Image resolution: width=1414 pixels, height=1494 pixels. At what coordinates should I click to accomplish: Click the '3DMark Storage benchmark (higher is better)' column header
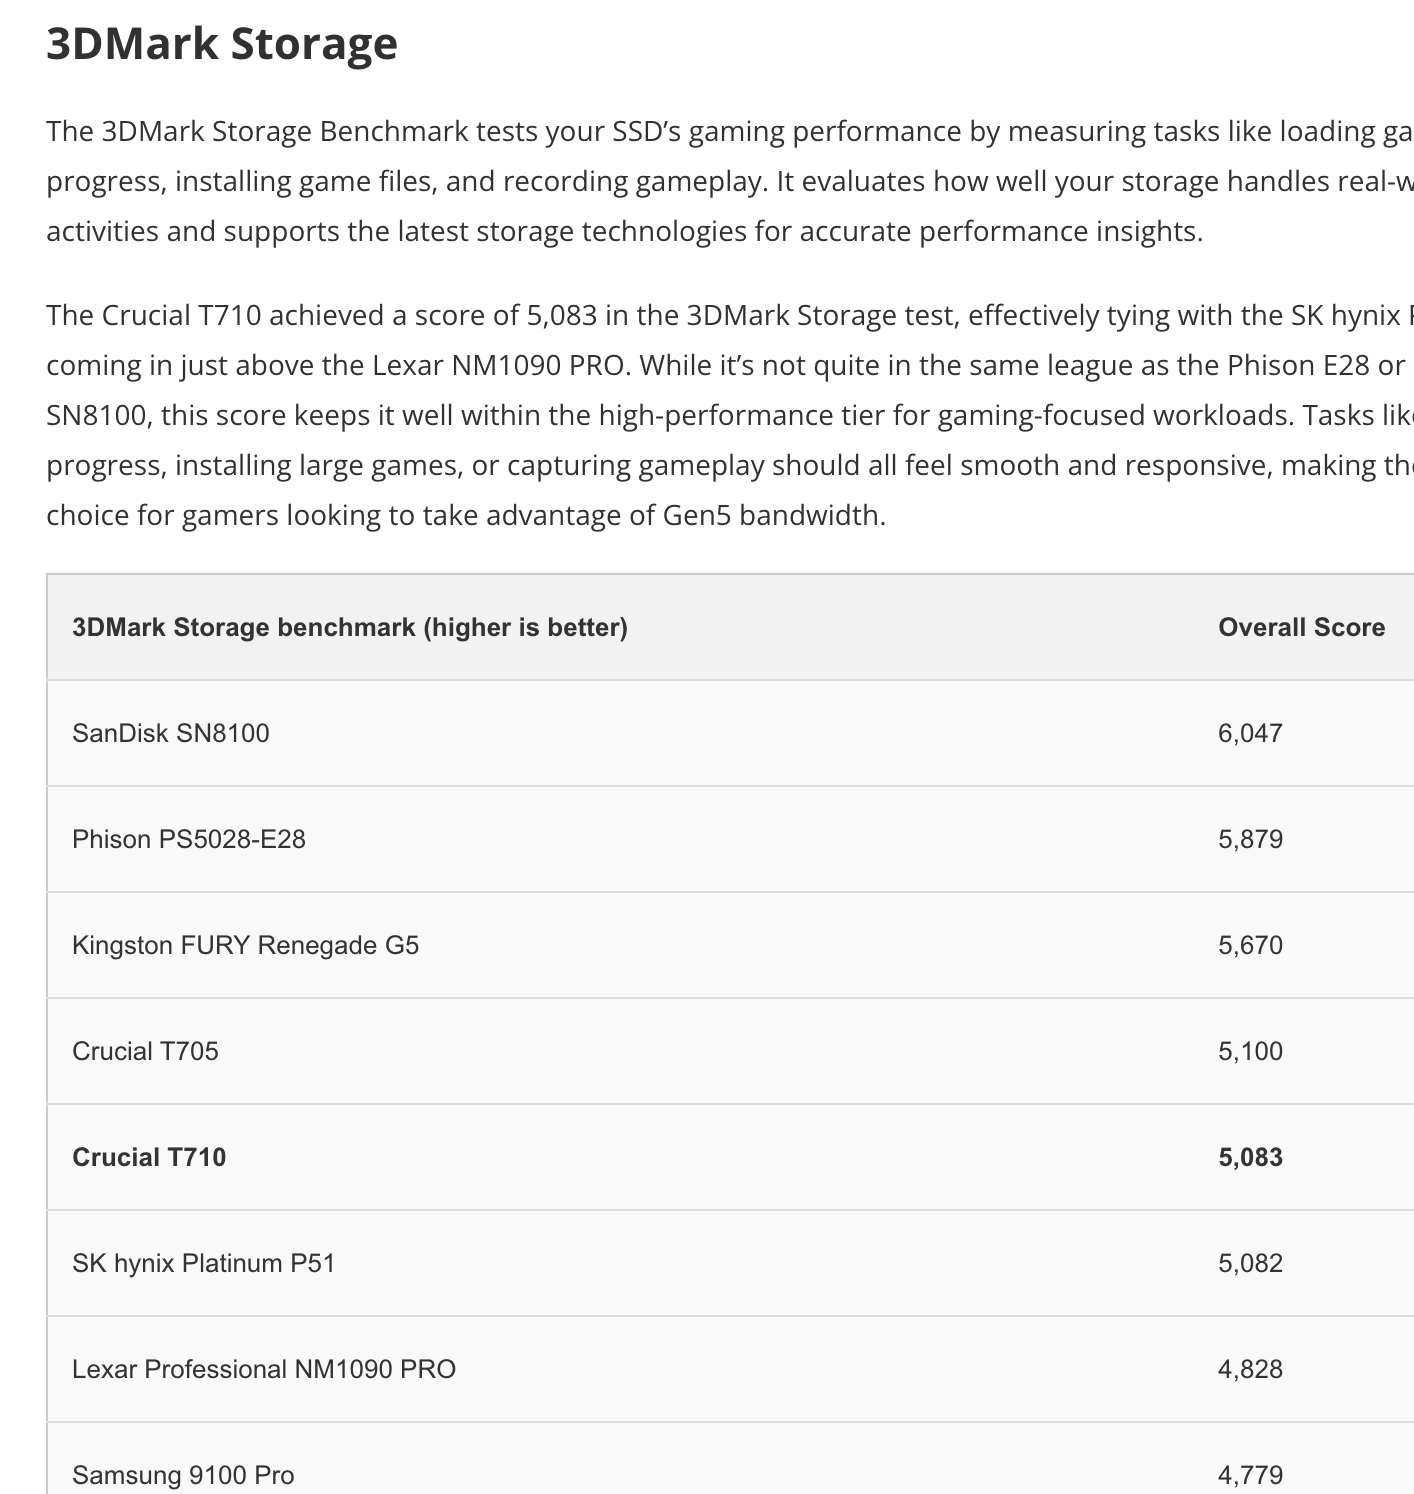tap(350, 627)
